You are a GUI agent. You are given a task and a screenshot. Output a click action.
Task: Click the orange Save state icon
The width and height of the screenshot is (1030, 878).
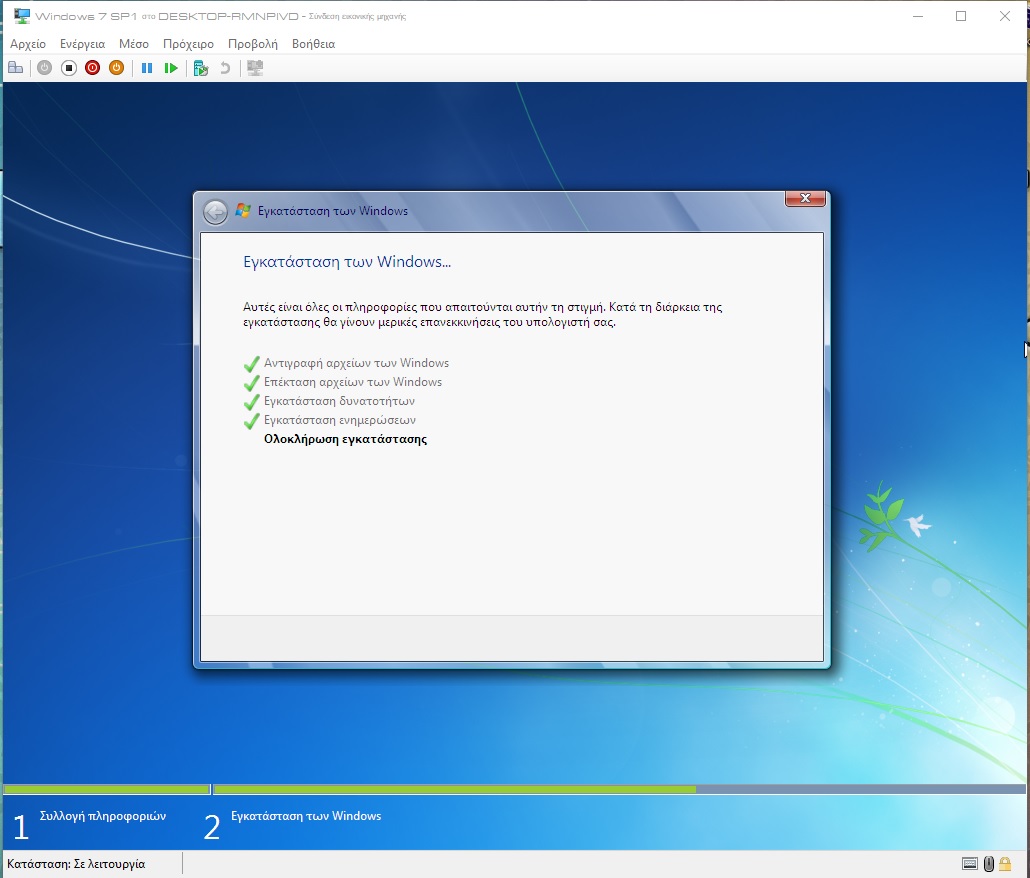pos(116,68)
